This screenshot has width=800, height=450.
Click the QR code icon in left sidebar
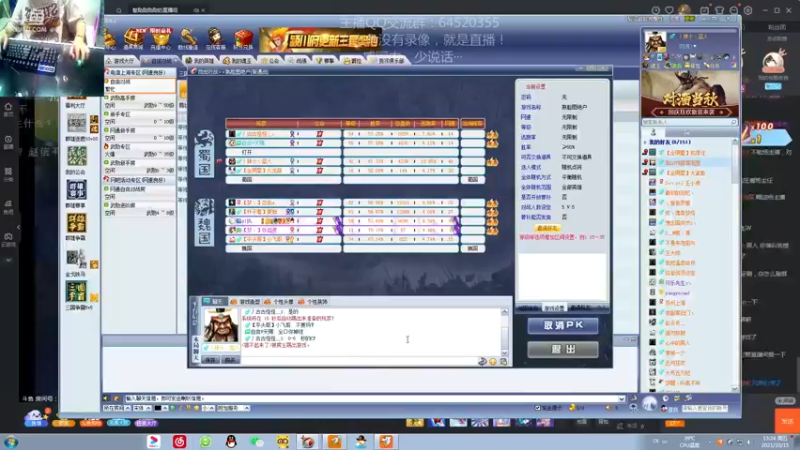click(x=77, y=123)
